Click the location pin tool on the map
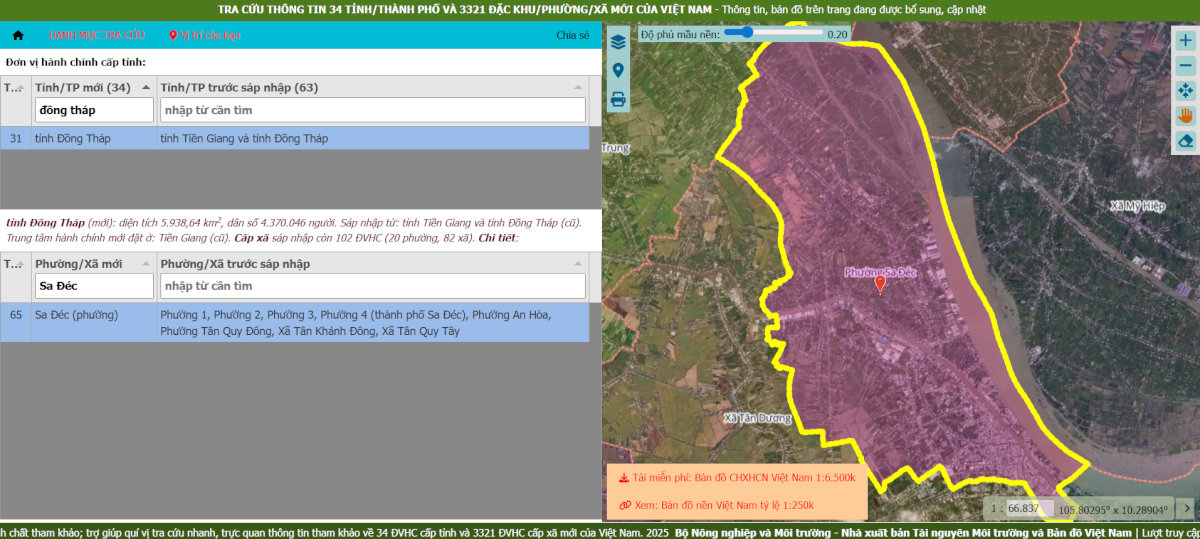The width and height of the screenshot is (1200, 539). coord(618,71)
